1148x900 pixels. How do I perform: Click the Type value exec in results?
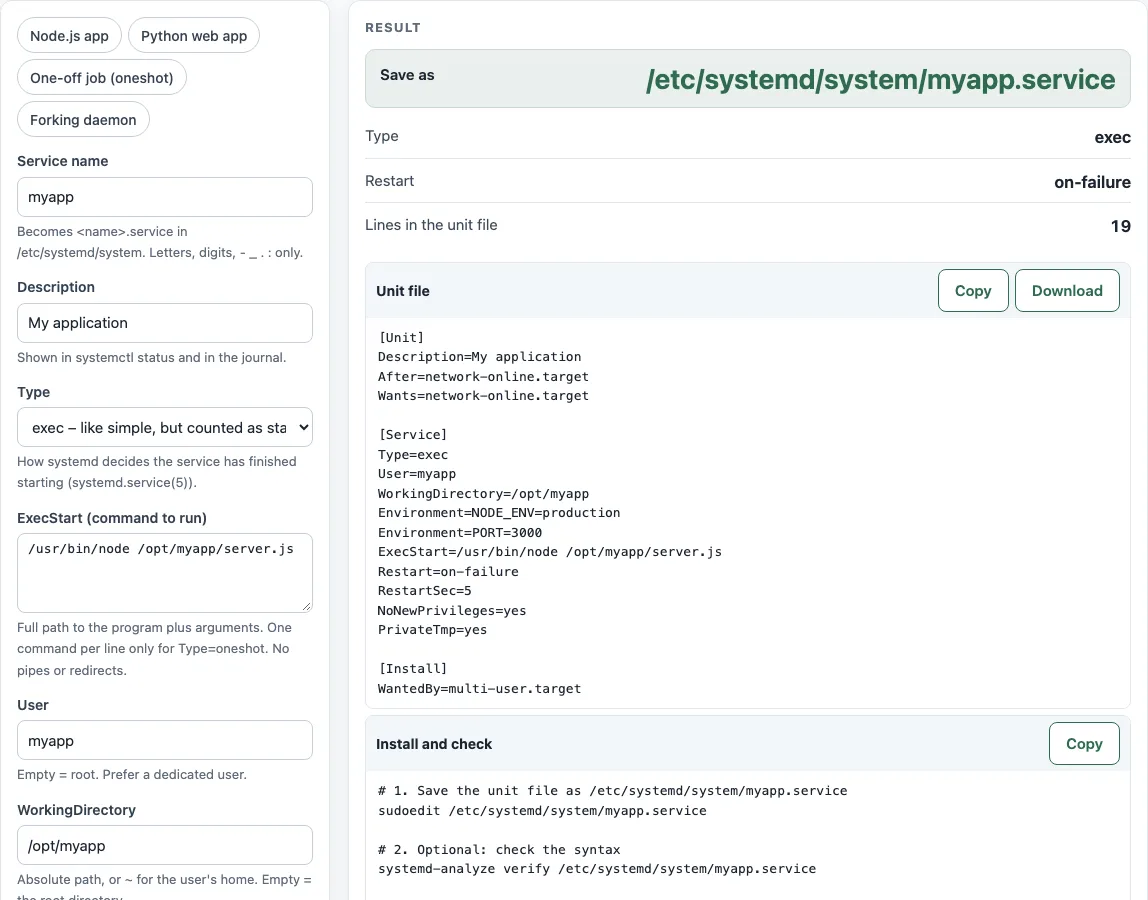1112,137
